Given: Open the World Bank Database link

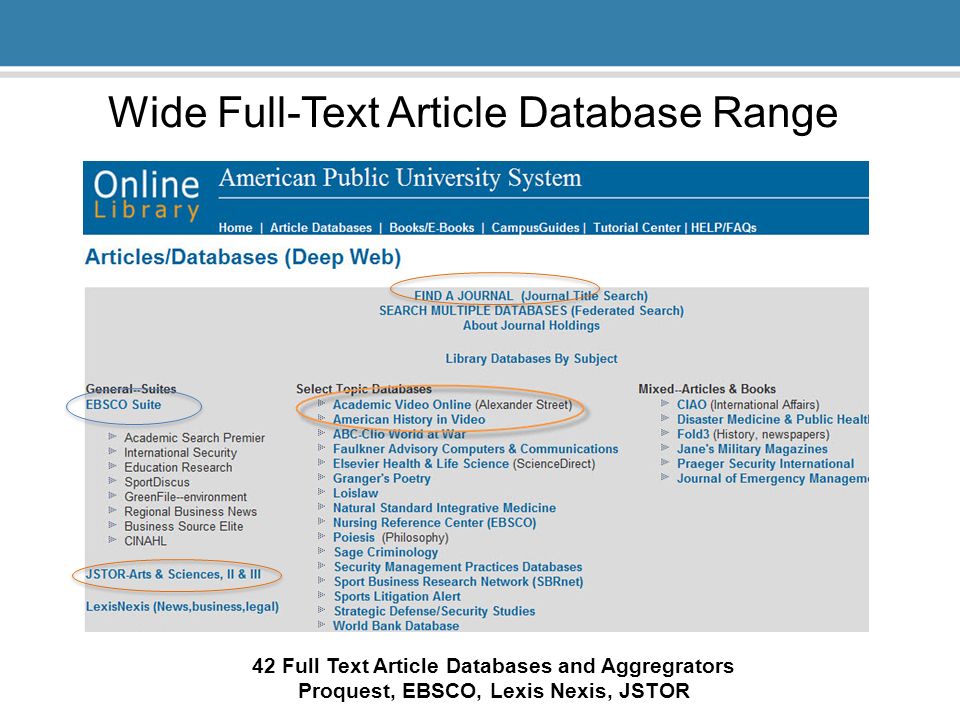Looking at the screenshot, I should point(396,626).
